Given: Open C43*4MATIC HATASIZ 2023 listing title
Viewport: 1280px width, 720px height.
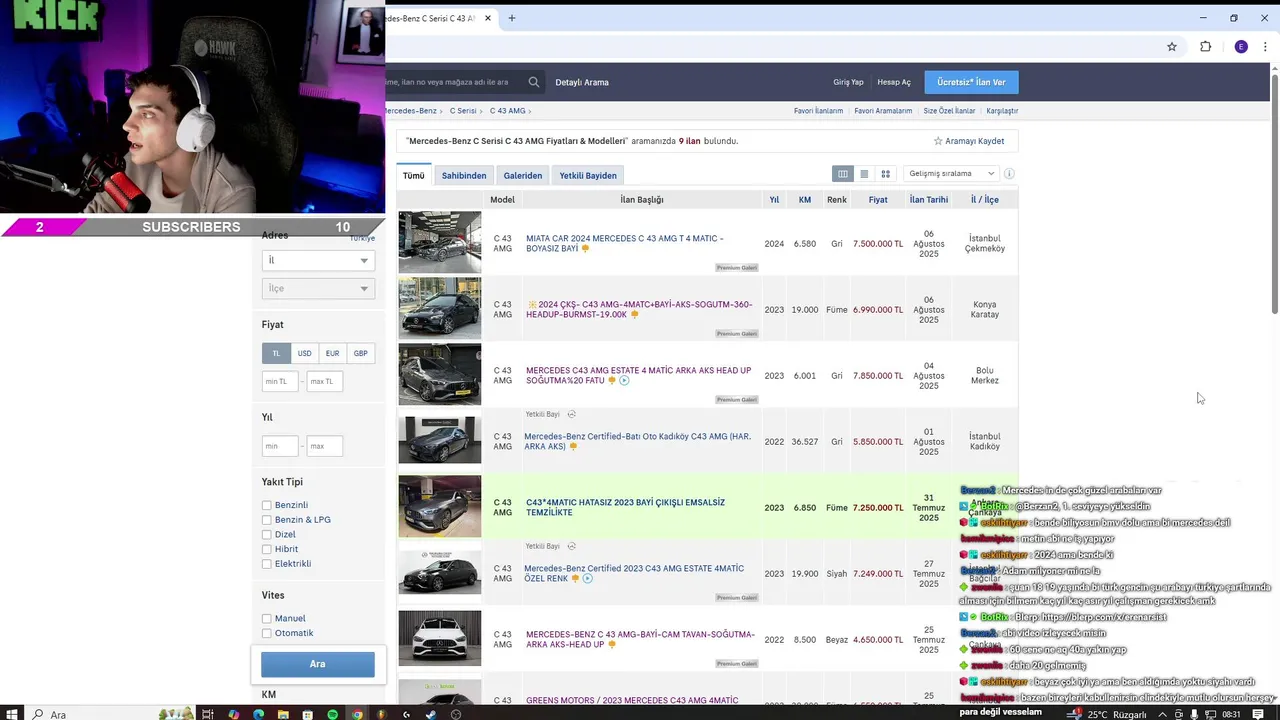Looking at the screenshot, I should coord(625,507).
